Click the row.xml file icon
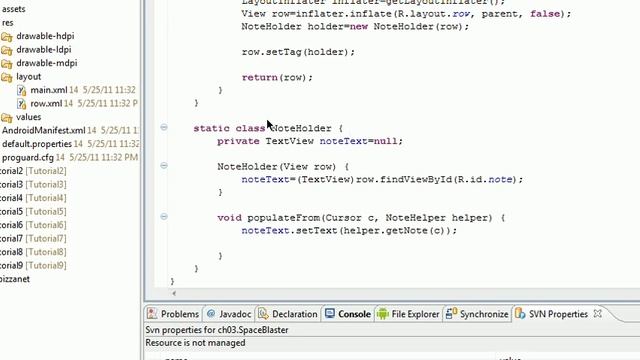Viewport: 640px width, 360px height. 22,104
